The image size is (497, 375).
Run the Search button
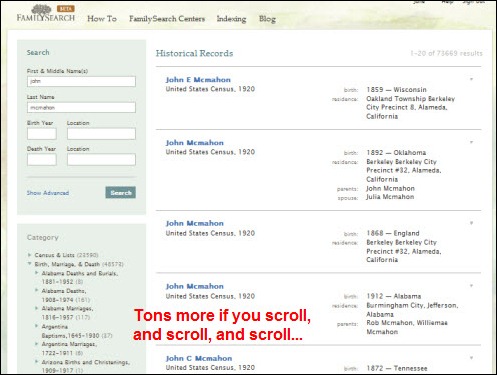[121, 192]
